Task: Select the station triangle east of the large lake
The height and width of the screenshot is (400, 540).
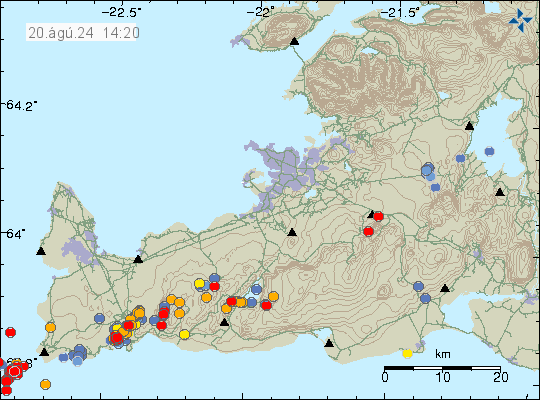Action: pyautogui.click(x=500, y=192)
